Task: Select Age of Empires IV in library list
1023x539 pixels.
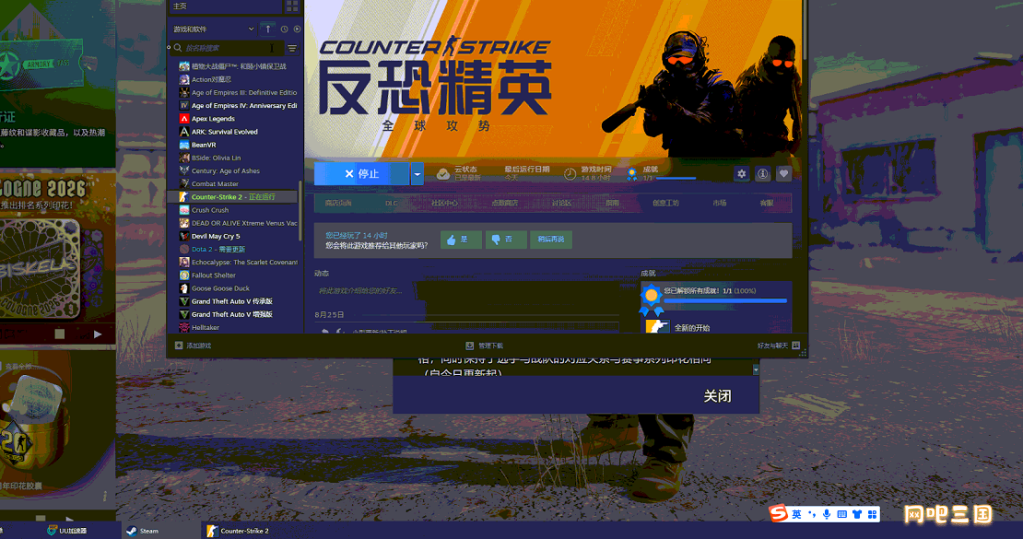Action: tap(237, 106)
